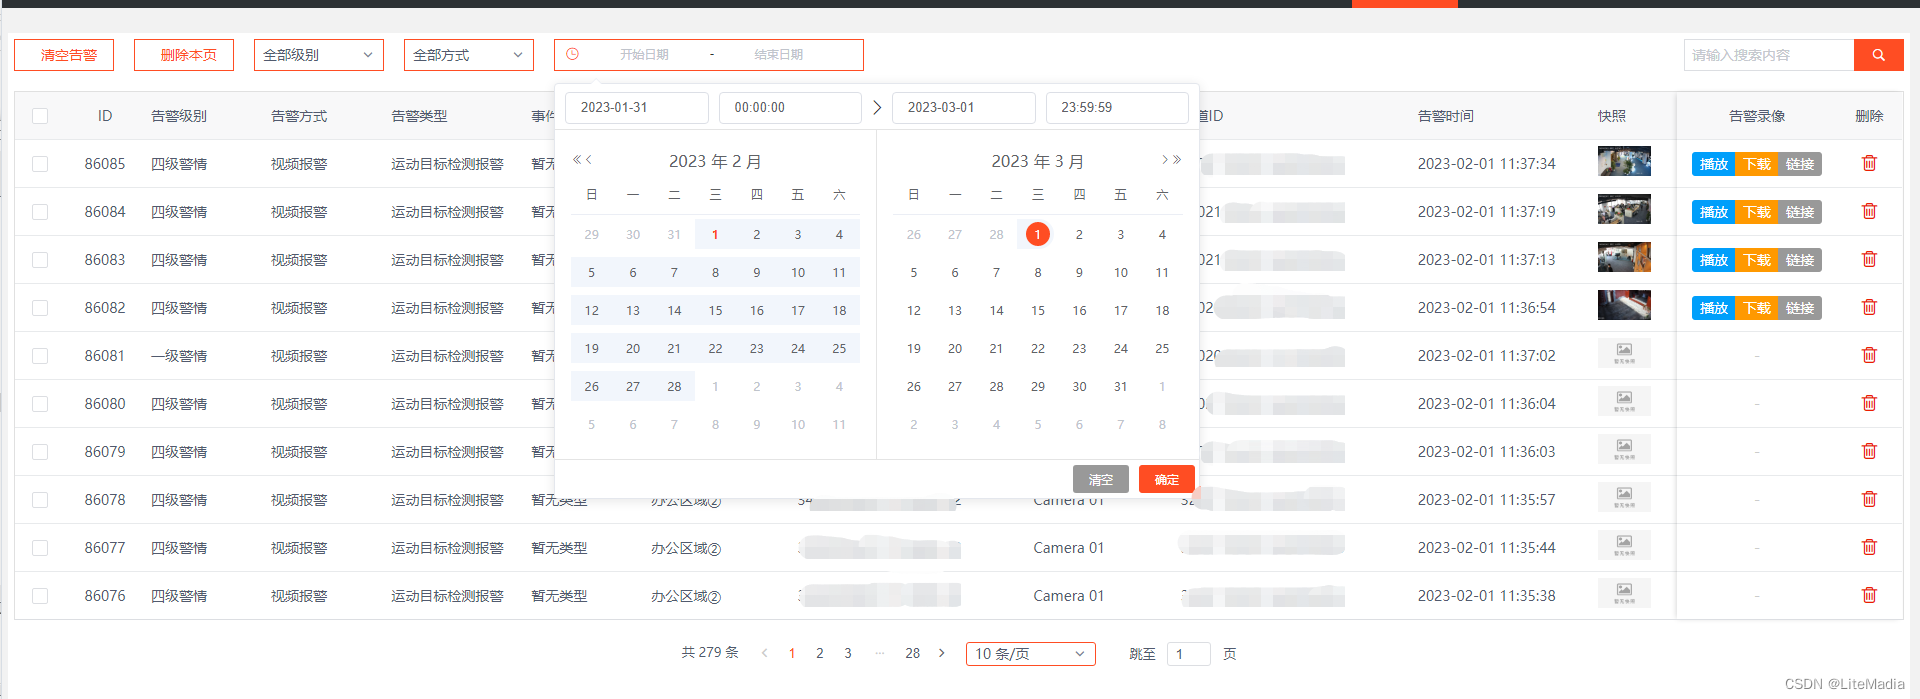Viewport: 1920px width, 699px height.
Task: Click the 2023 年 3 月 calendar header
Action: 1038,161
